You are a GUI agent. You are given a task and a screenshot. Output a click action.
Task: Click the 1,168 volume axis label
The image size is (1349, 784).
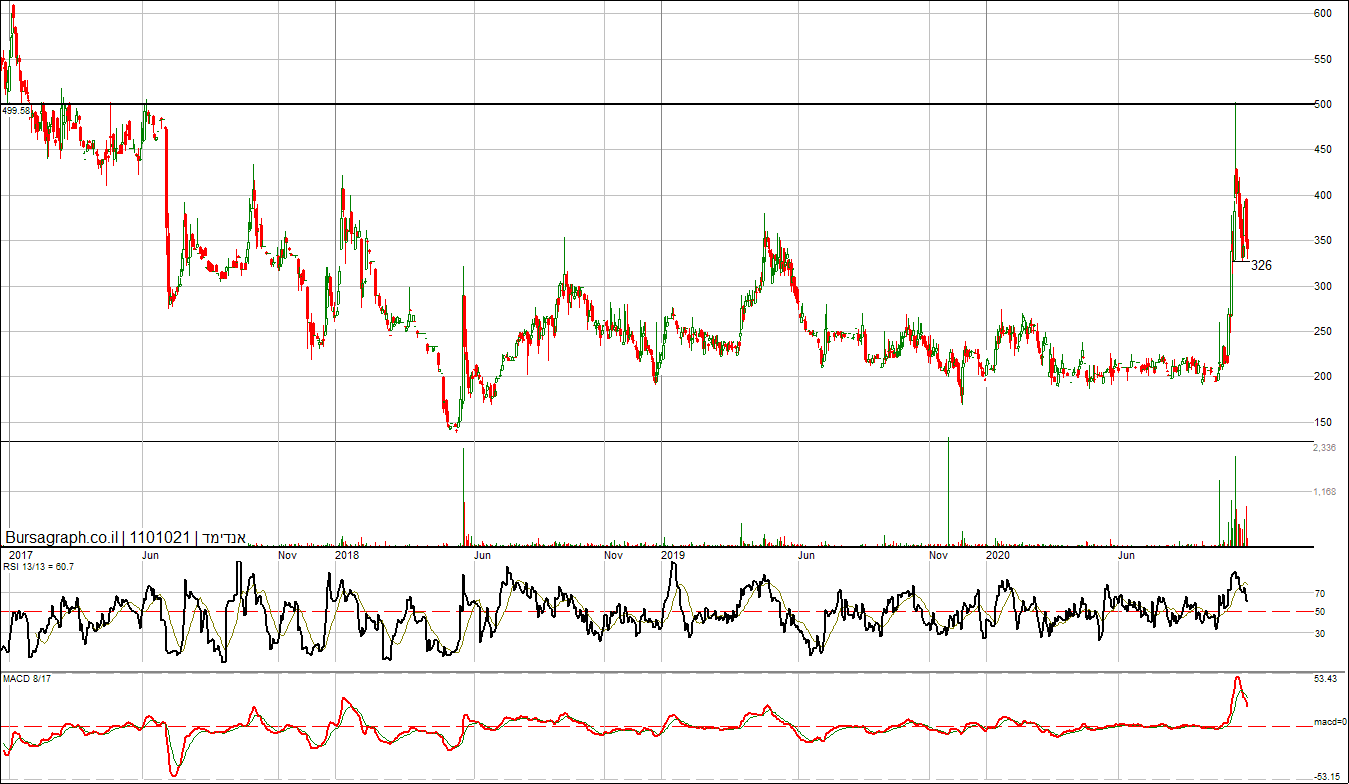pyautogui.click(x=1325, y=492)
